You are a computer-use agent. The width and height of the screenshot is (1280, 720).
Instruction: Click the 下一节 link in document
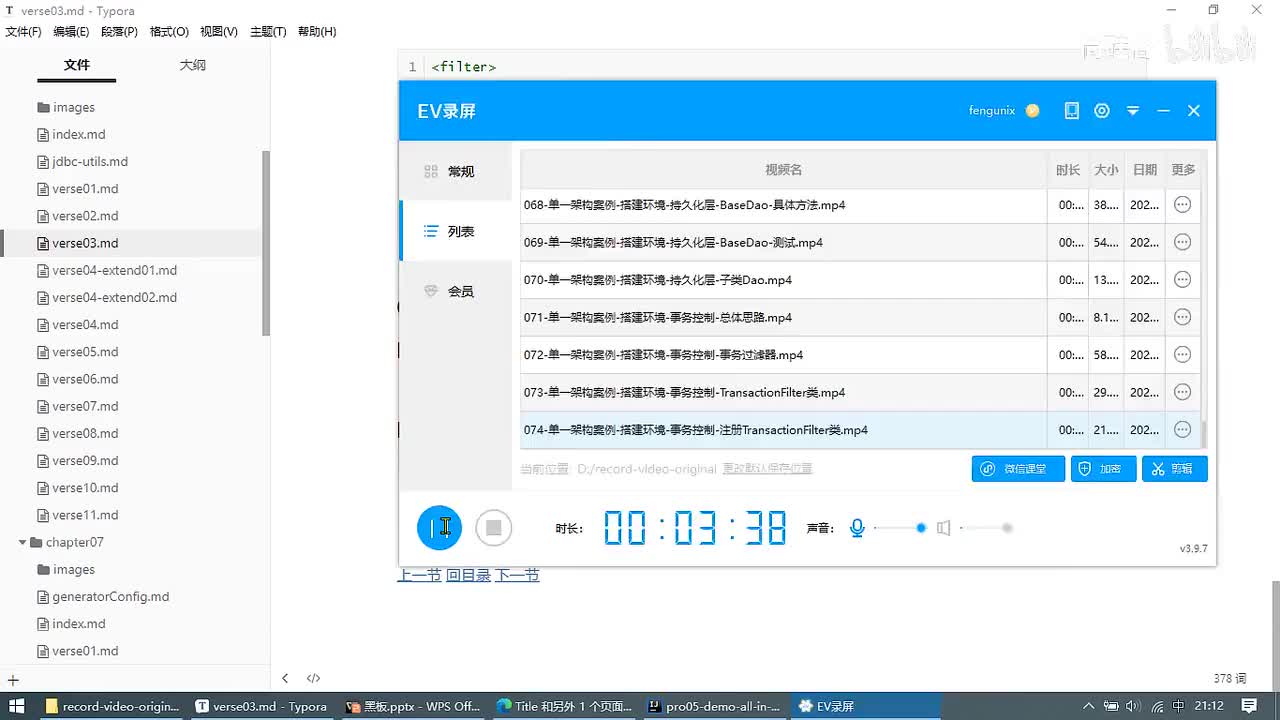click(517, 575)
